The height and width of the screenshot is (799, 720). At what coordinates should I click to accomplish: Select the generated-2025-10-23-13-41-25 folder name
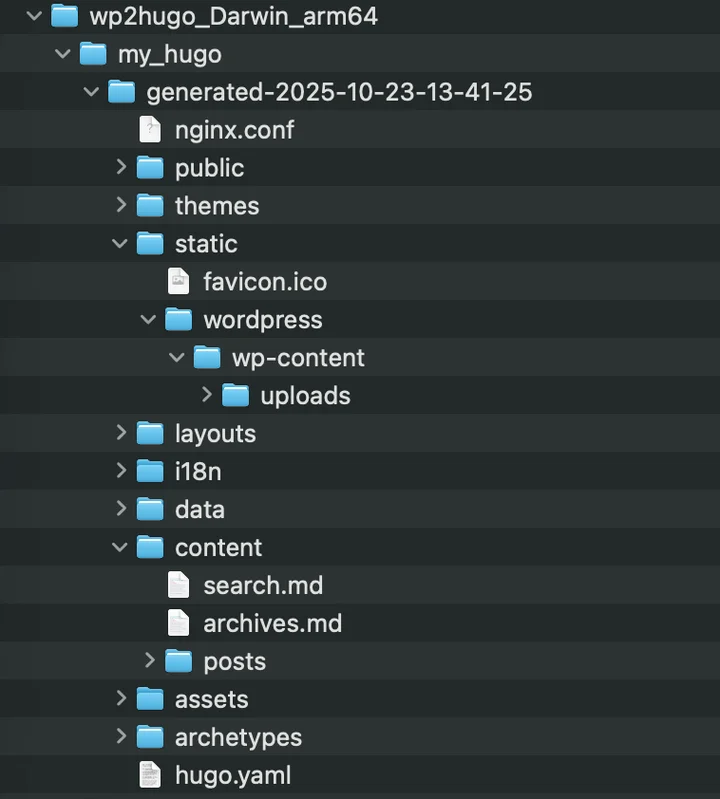point(339,92)
